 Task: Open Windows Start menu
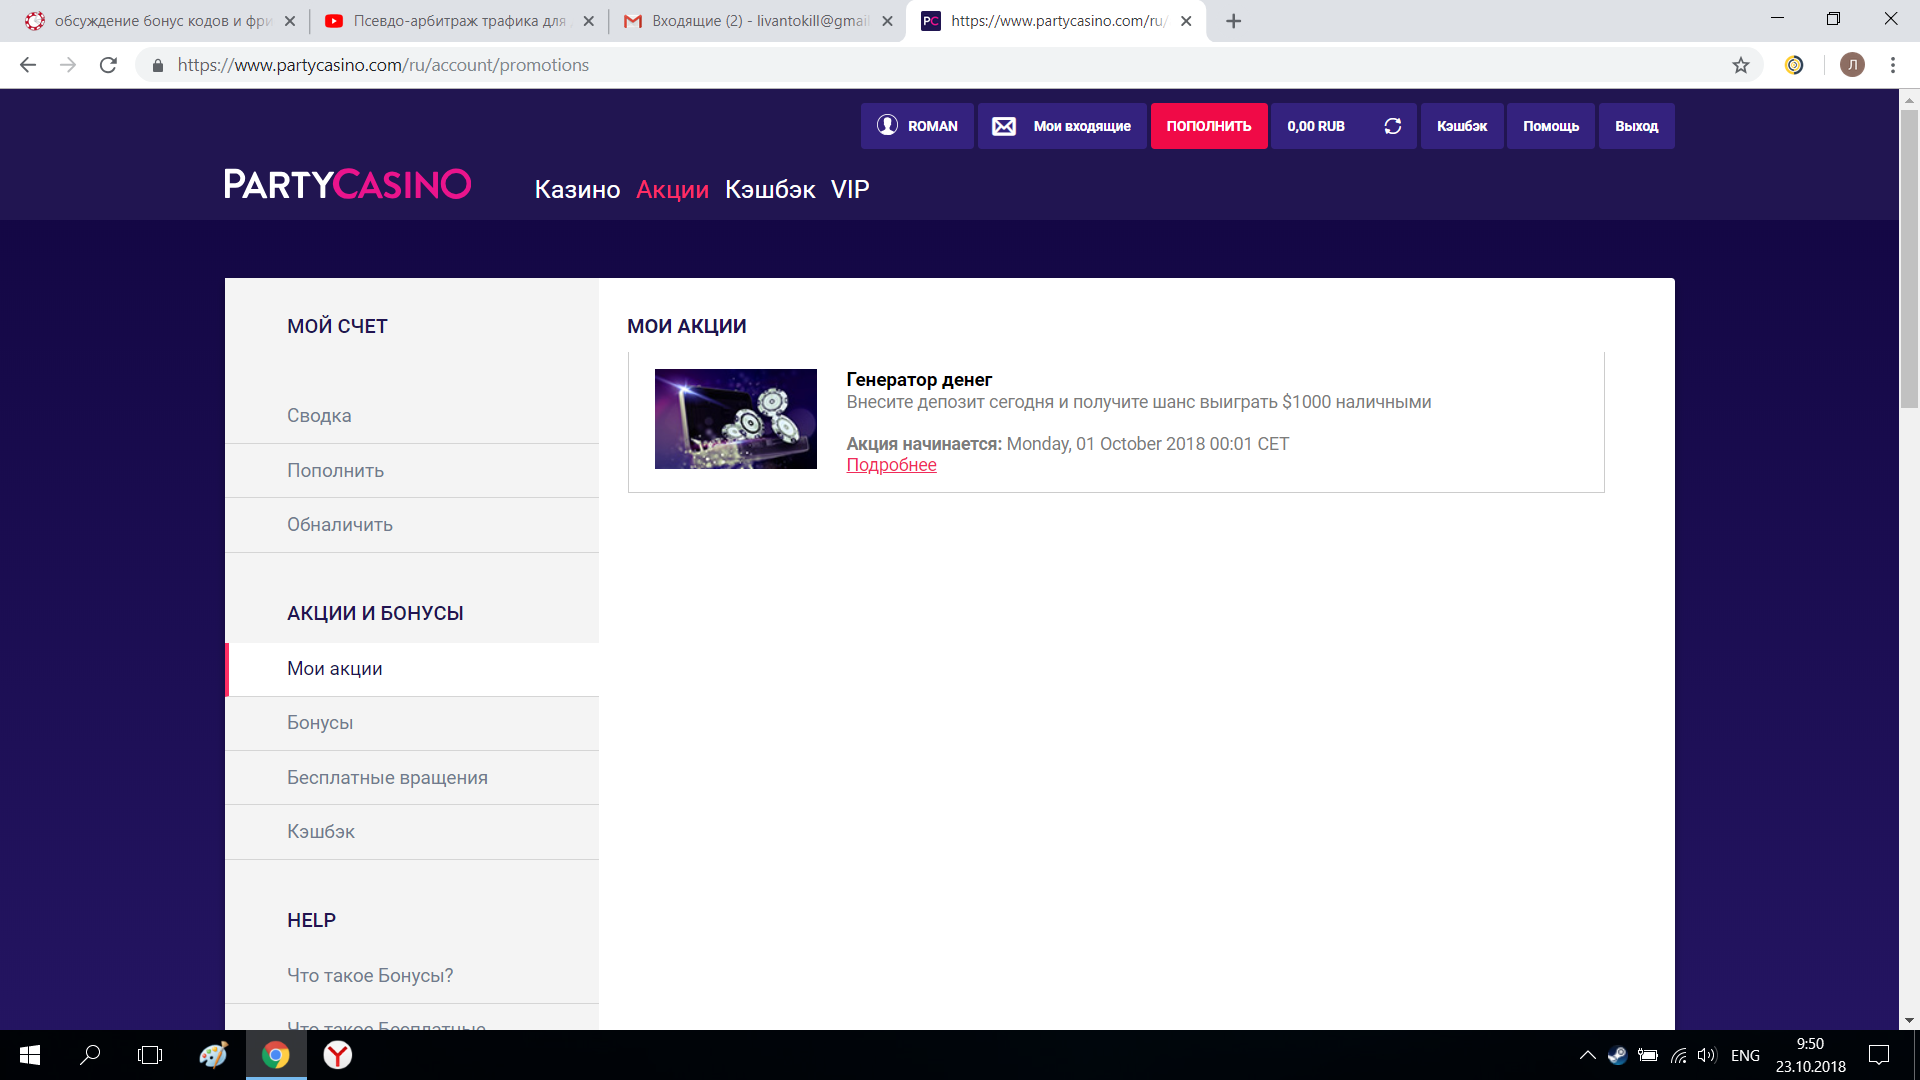(30, 1055)
